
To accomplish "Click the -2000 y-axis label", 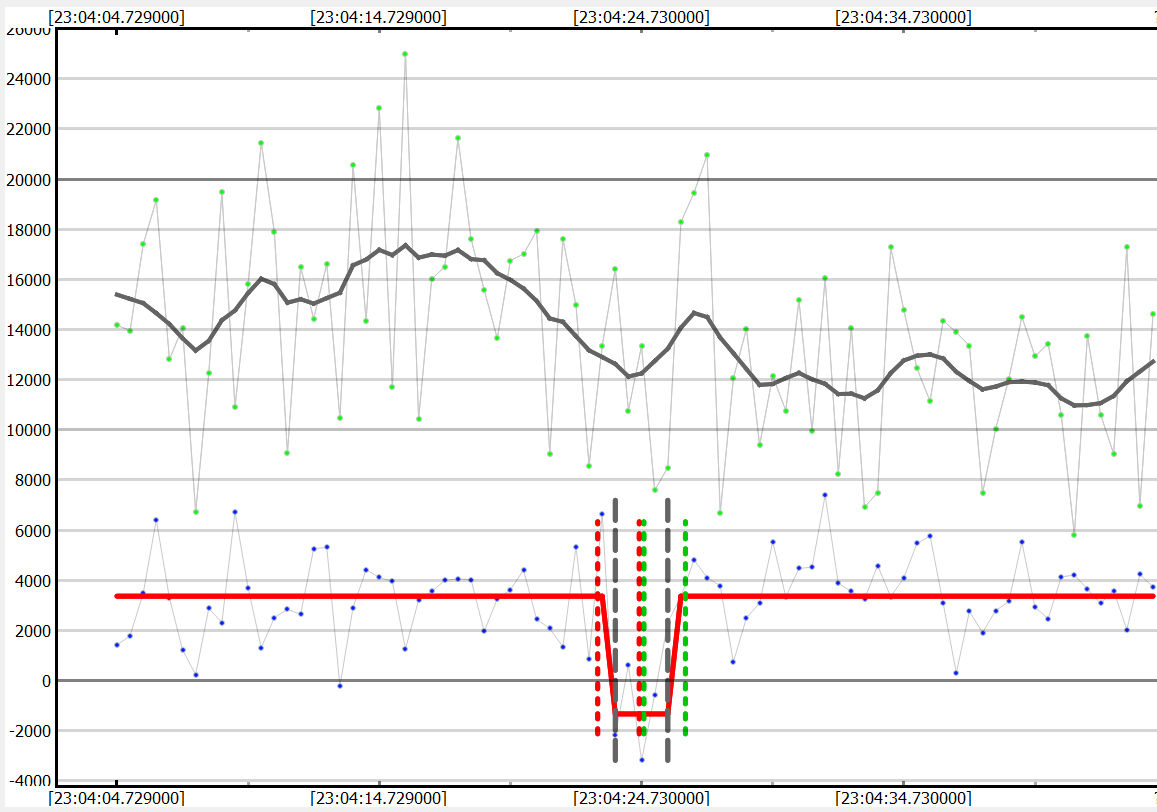I will coord(30,731).
